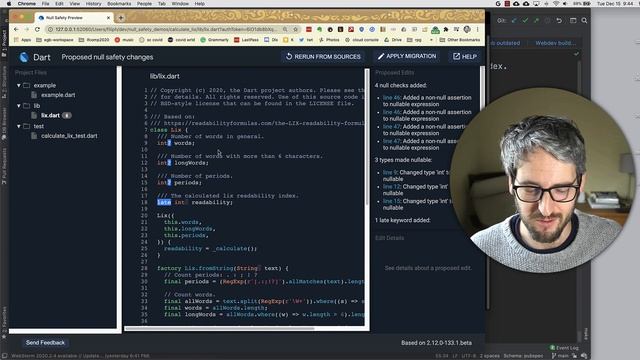This screenshot has height=360, width=640.
Task: Open the Chrome menu in the menu bar
Action: tap(27, 4)
